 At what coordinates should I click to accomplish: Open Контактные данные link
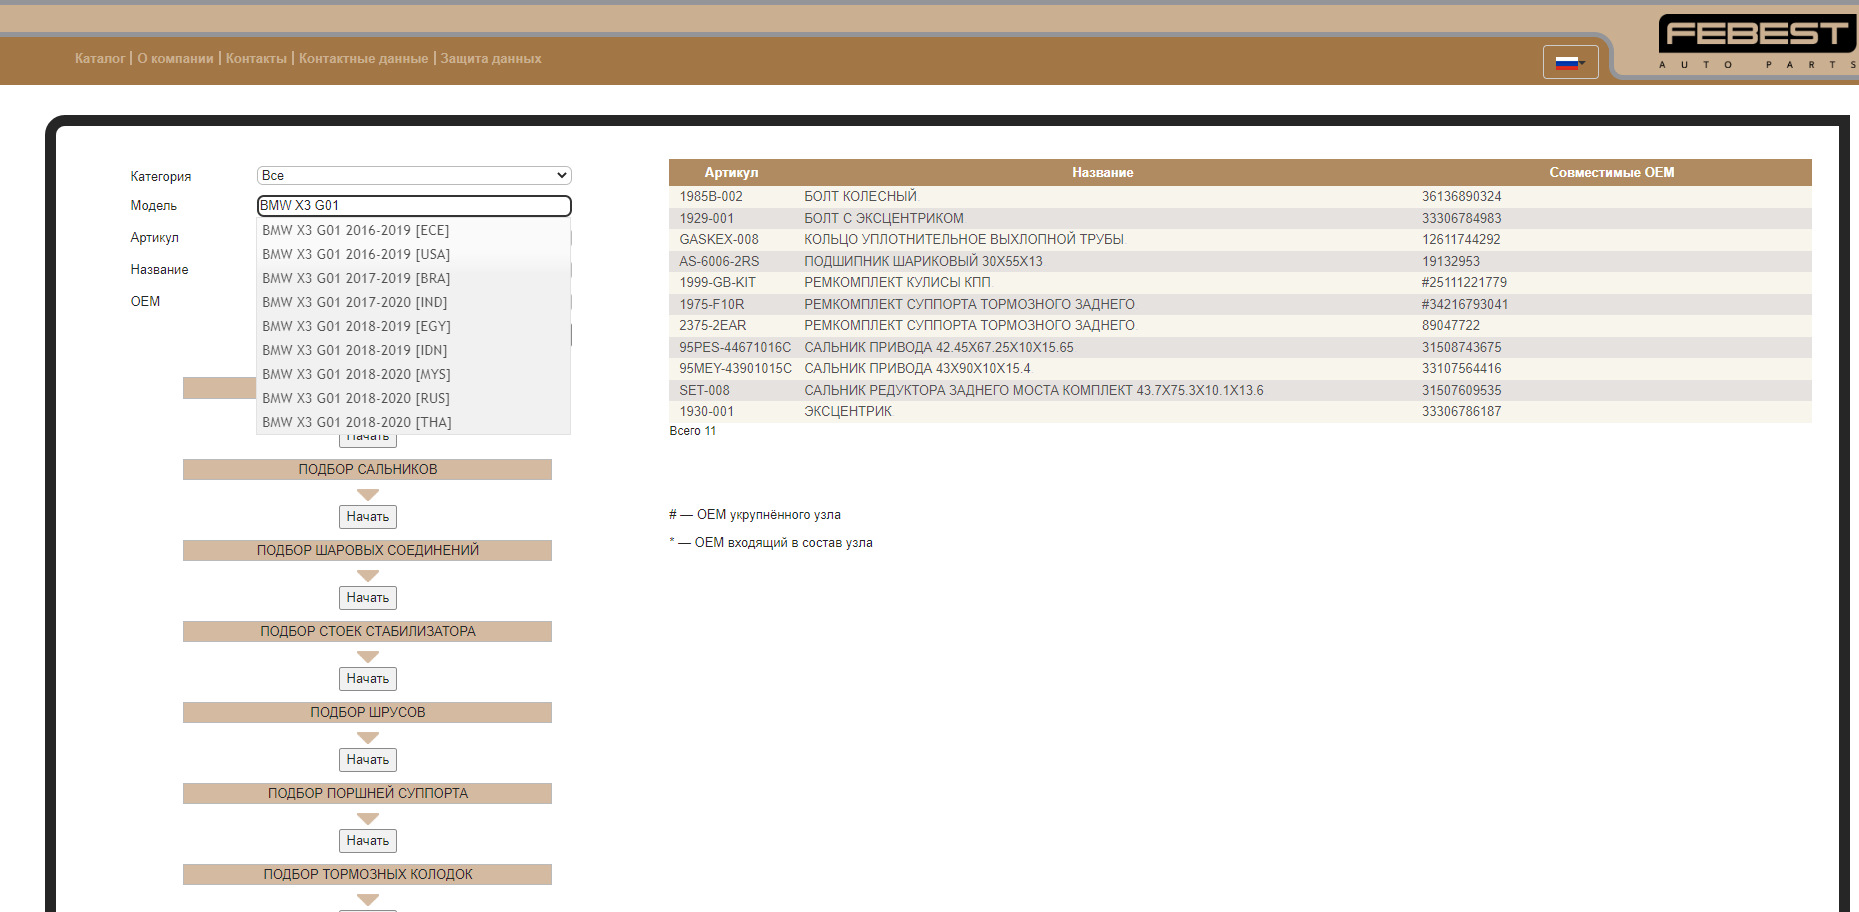point(363,59)
